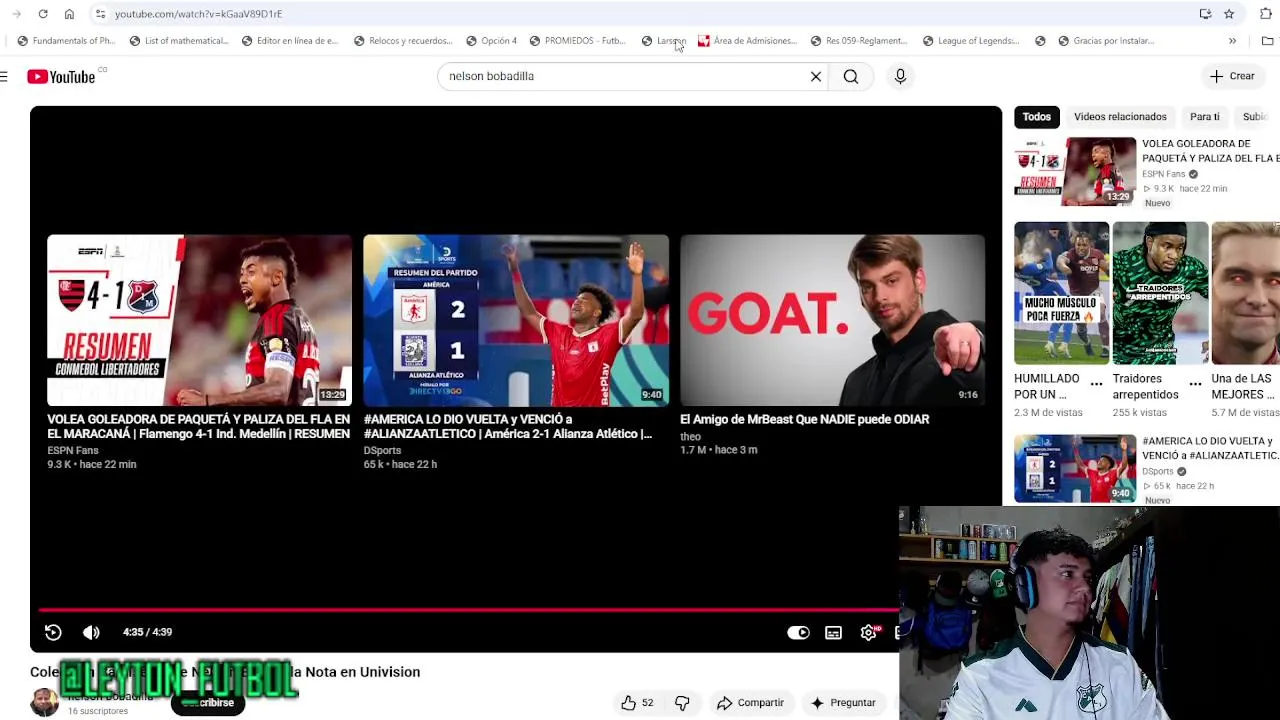This screenshot has height=720, width=1280.
Task: Share the video using Compartir
Action: click(751, 703)
